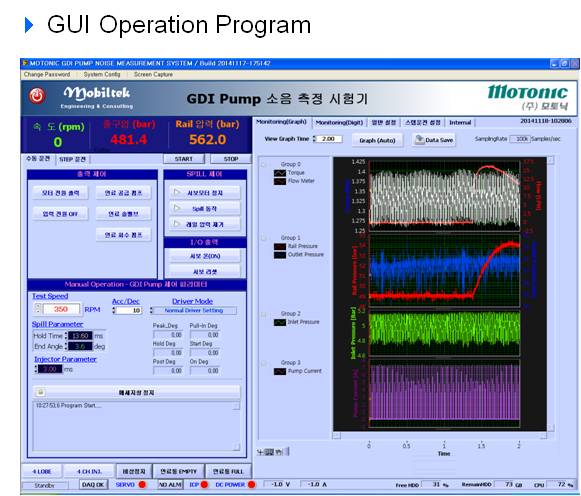Viewport: 581px width, 496px height.
Task: Click the Injector Parameter stepper arrows
Action: click(36, 369)
